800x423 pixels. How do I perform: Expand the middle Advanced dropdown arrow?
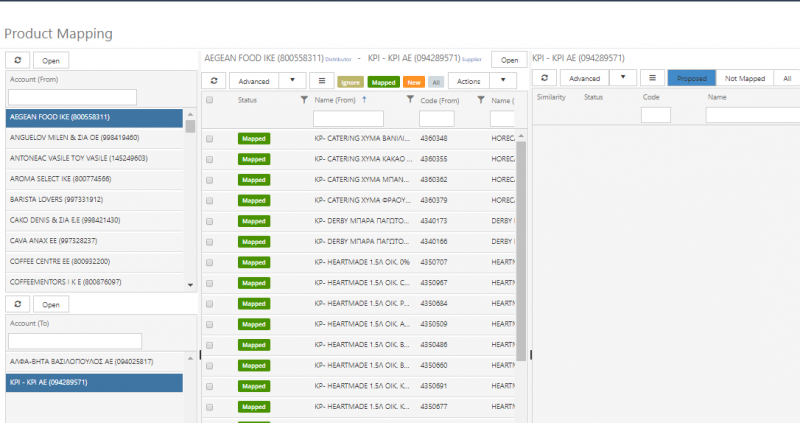click(x=292, y=81)
